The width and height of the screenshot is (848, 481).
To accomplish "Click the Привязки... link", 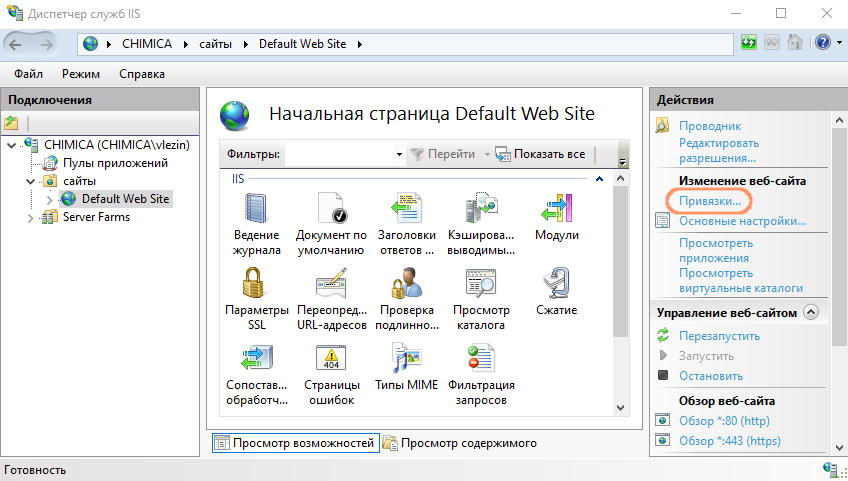I will 710,201.
